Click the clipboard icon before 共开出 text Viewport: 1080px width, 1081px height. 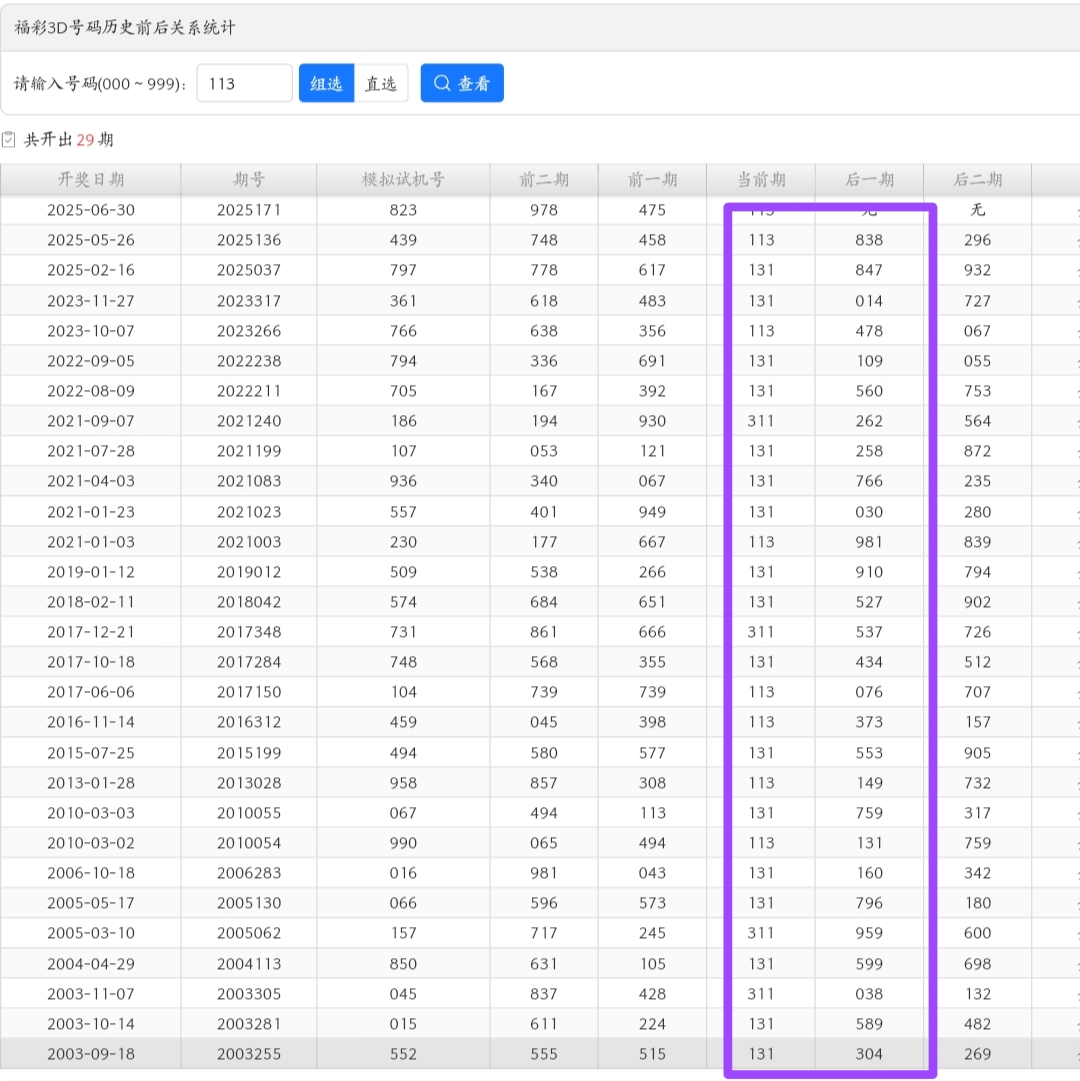pyautogui.click(x=10, y=139)
